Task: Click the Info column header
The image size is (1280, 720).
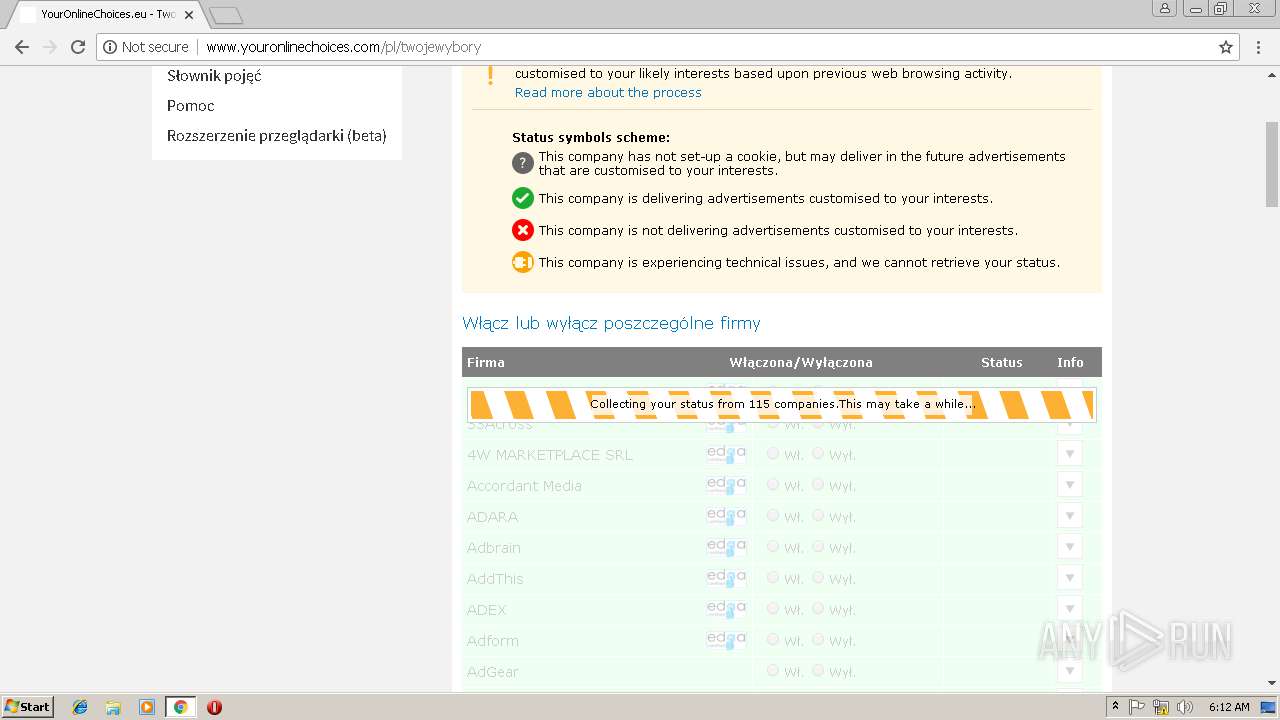Action: click(x=1070, y=362)
